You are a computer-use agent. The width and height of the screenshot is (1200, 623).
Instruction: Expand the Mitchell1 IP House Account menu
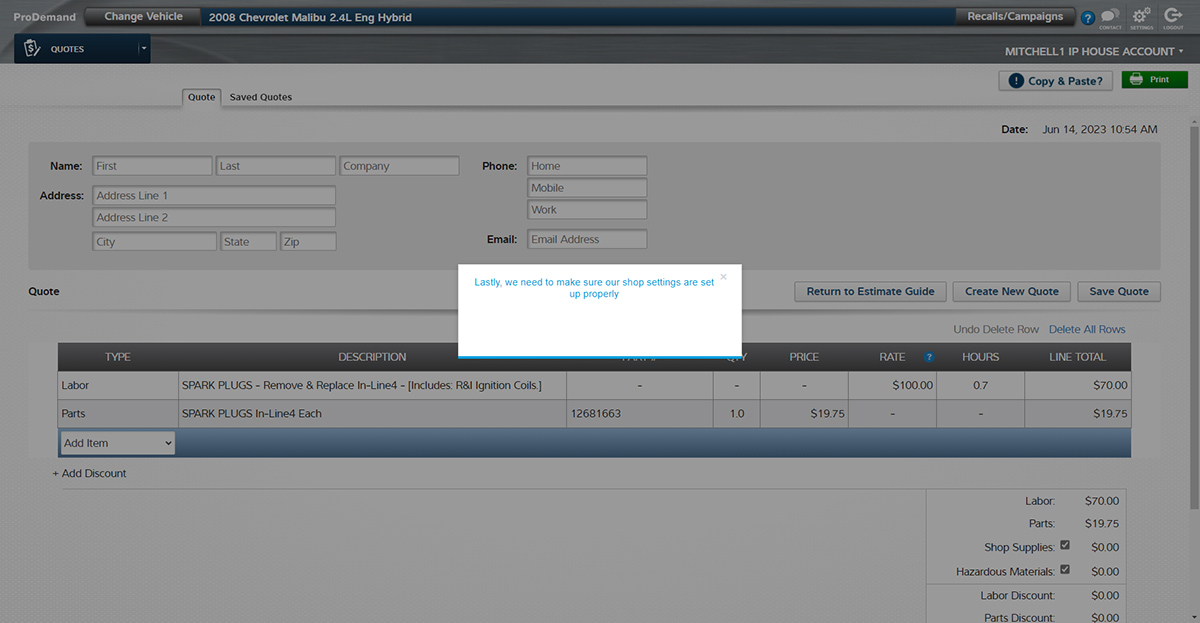(x=1094, y=51)
